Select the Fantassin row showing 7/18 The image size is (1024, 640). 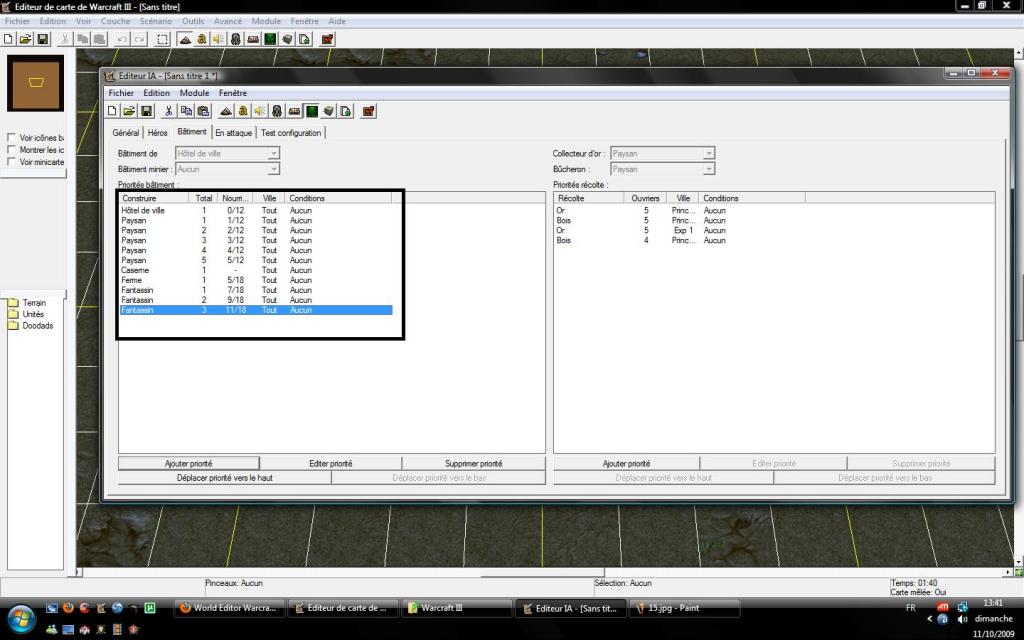coord(256,290)
